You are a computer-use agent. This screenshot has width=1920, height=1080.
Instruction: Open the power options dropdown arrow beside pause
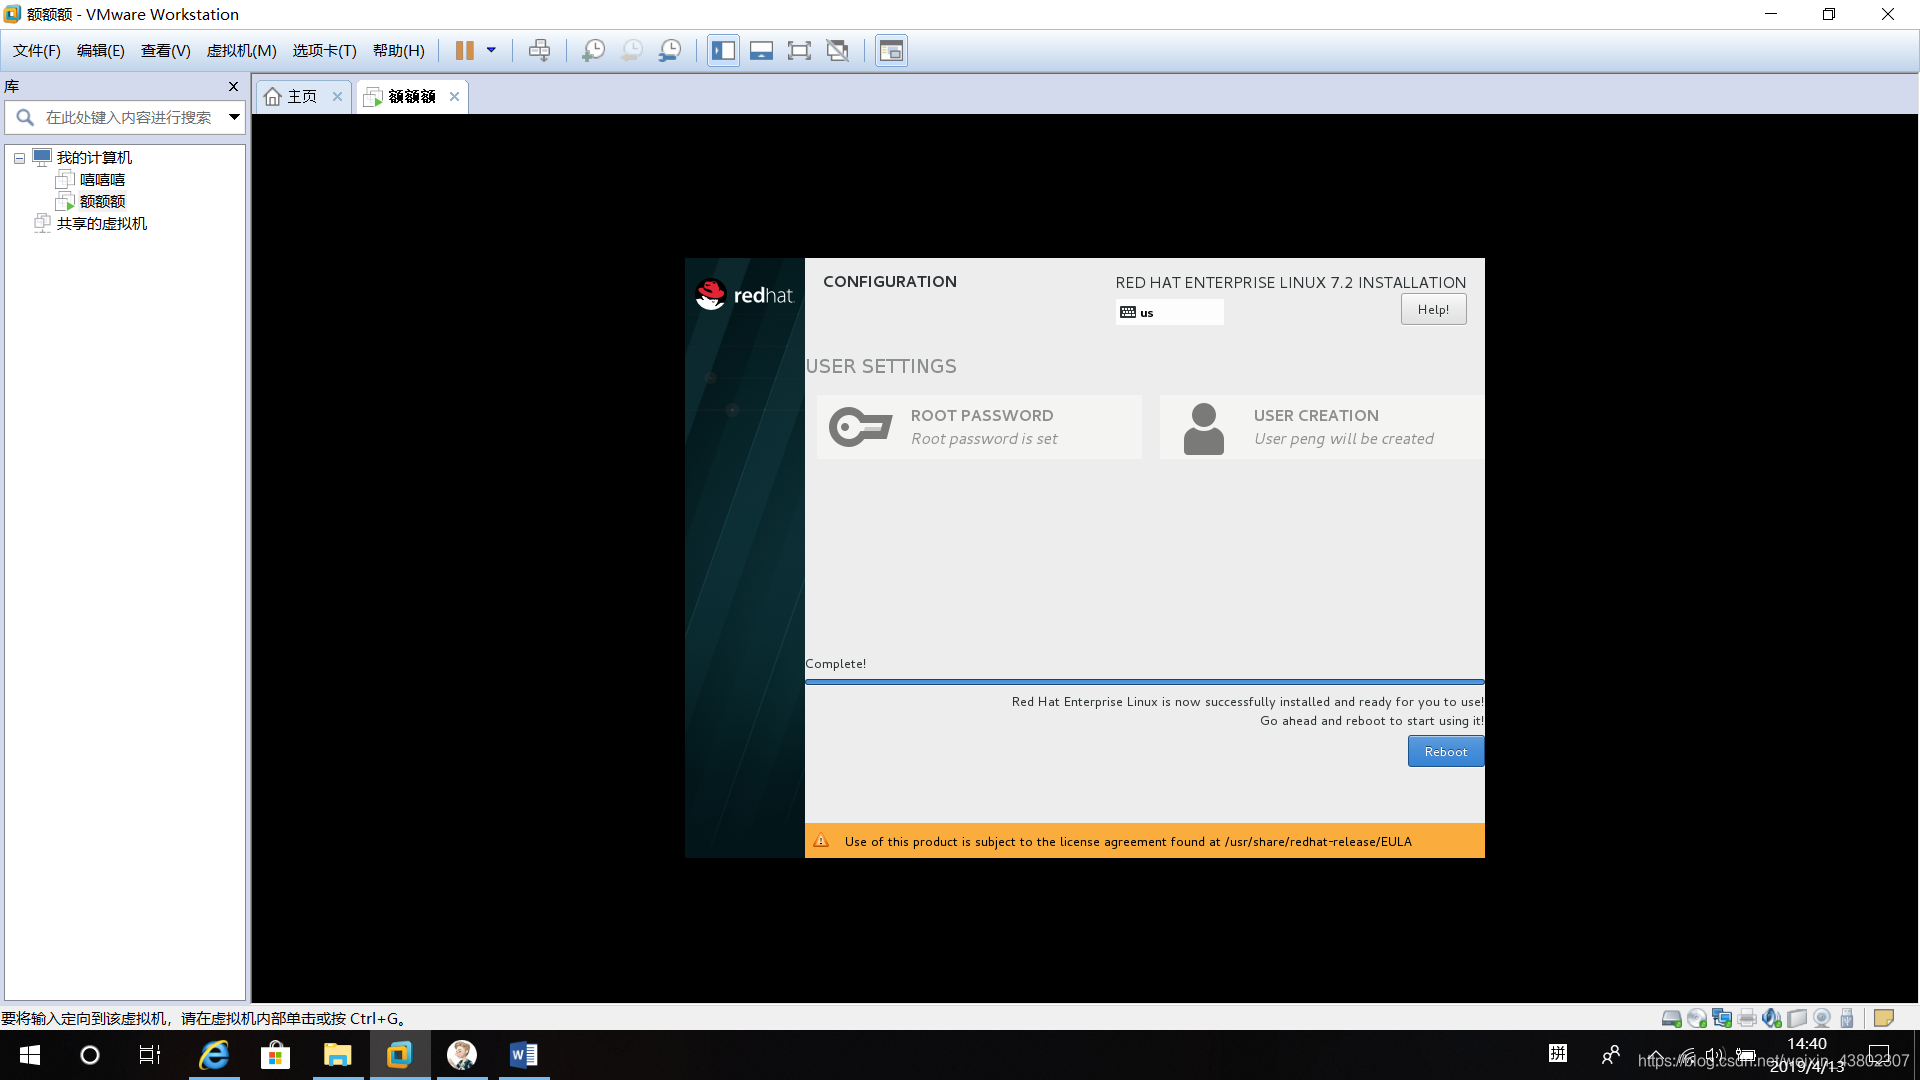491,50
